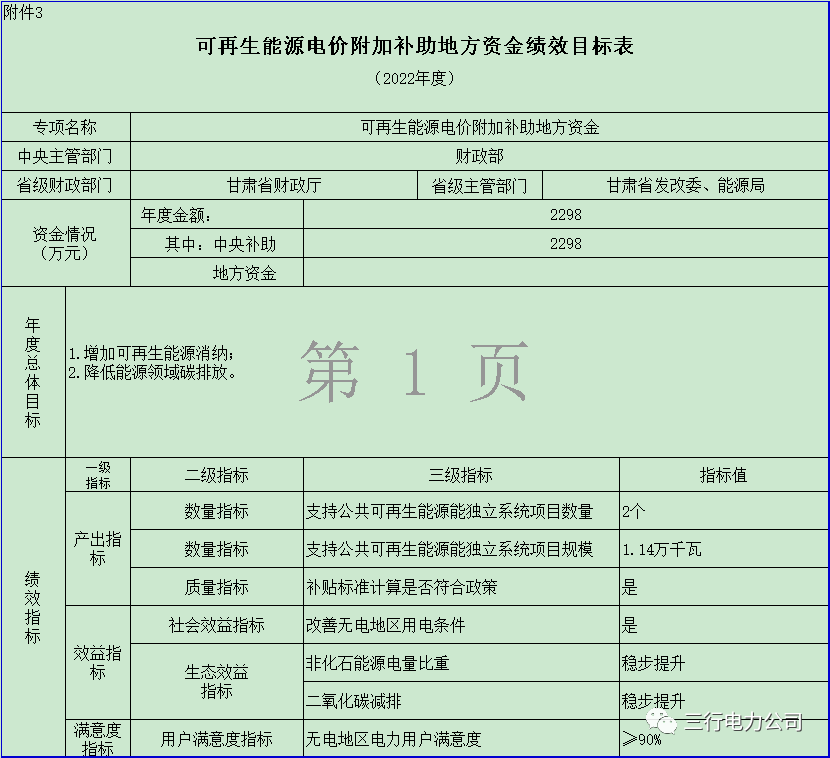
Task: Select the title cell 可再生能源电价附加补助地方资金绩效目标表
Action: pos(414,46)
